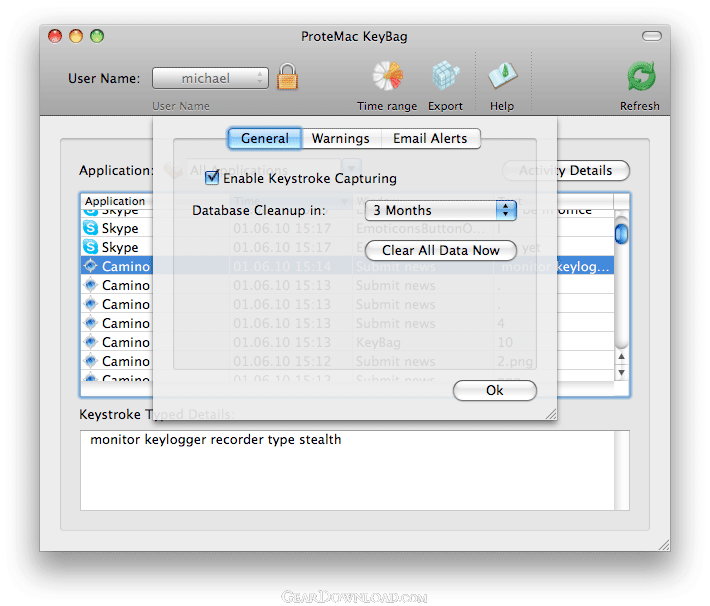
Task: Select the Camino row ending in 2.png
Action: click(x=347, y=361)
